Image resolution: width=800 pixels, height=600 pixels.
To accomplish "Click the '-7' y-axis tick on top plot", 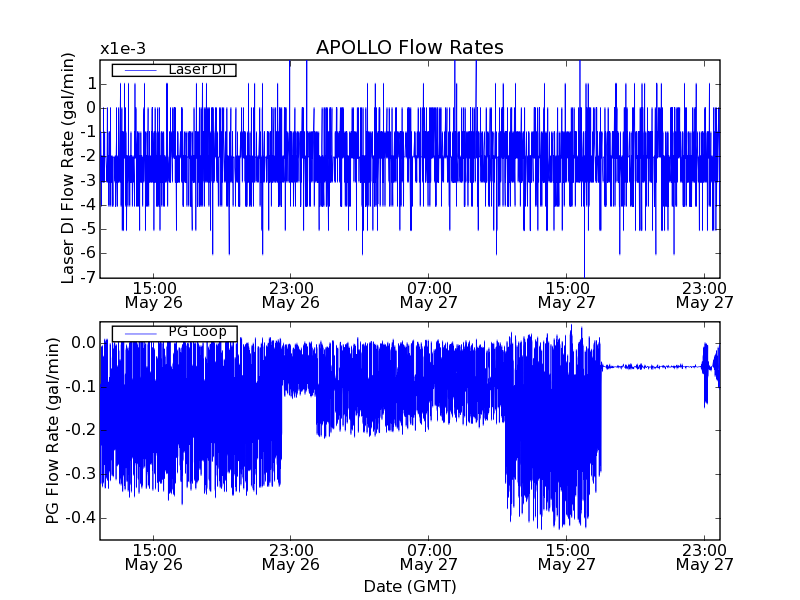I will (89, 277).
